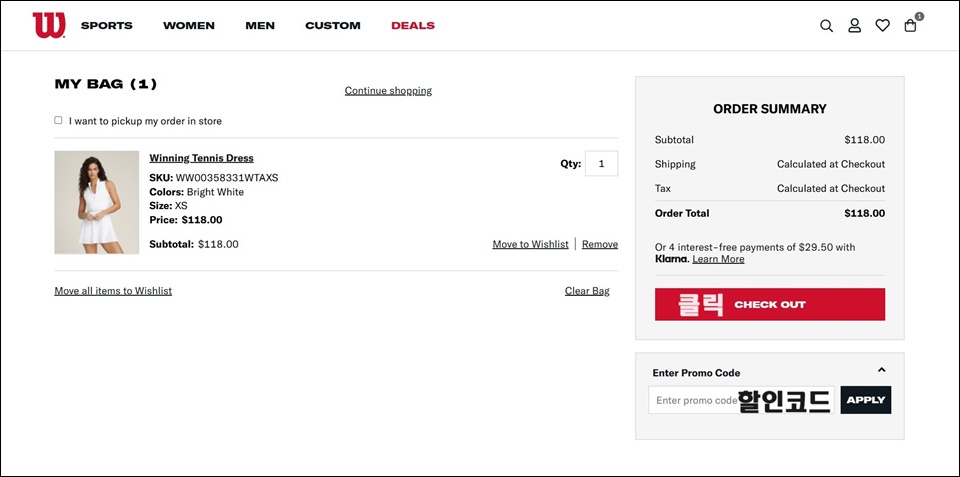The image size is (960, 477).
Task: Click the Colors: Bright White text
Action: [x=197, y=192]
